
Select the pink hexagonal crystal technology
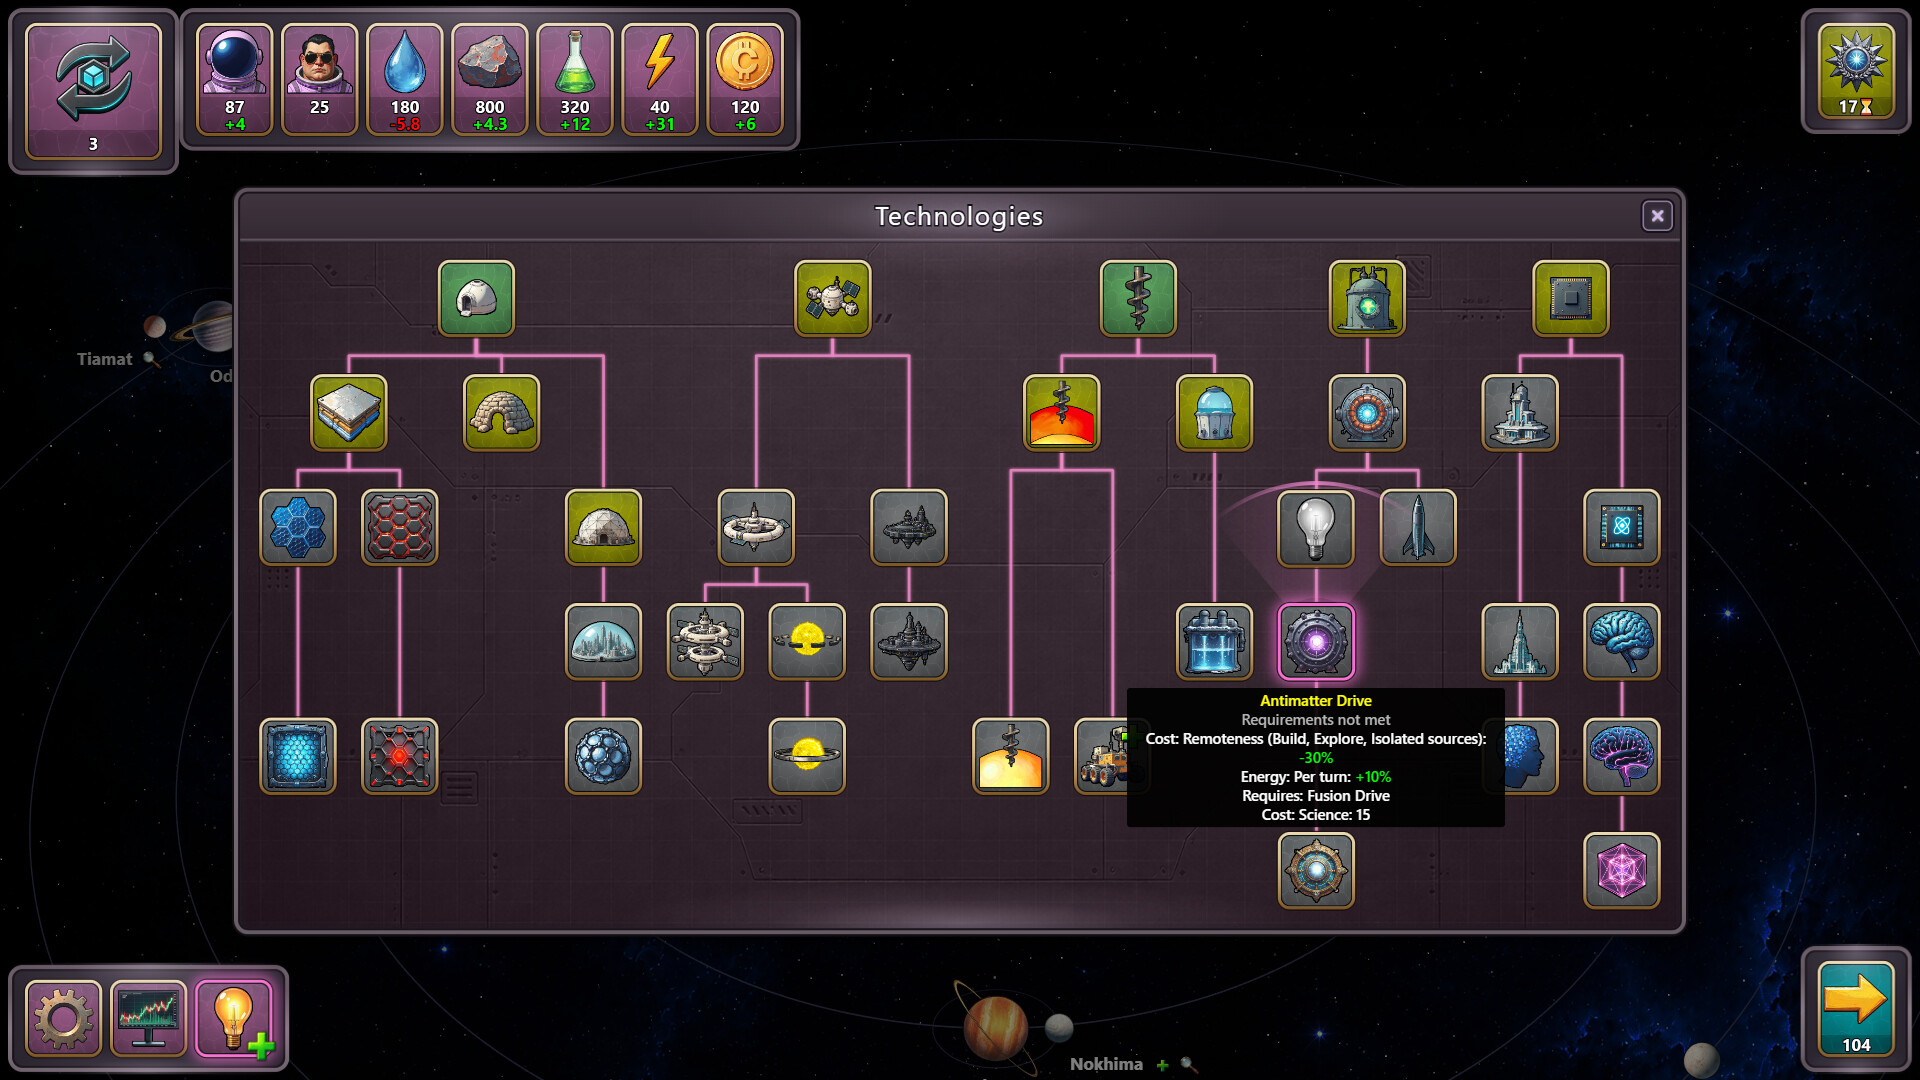tap(1622, 871)
